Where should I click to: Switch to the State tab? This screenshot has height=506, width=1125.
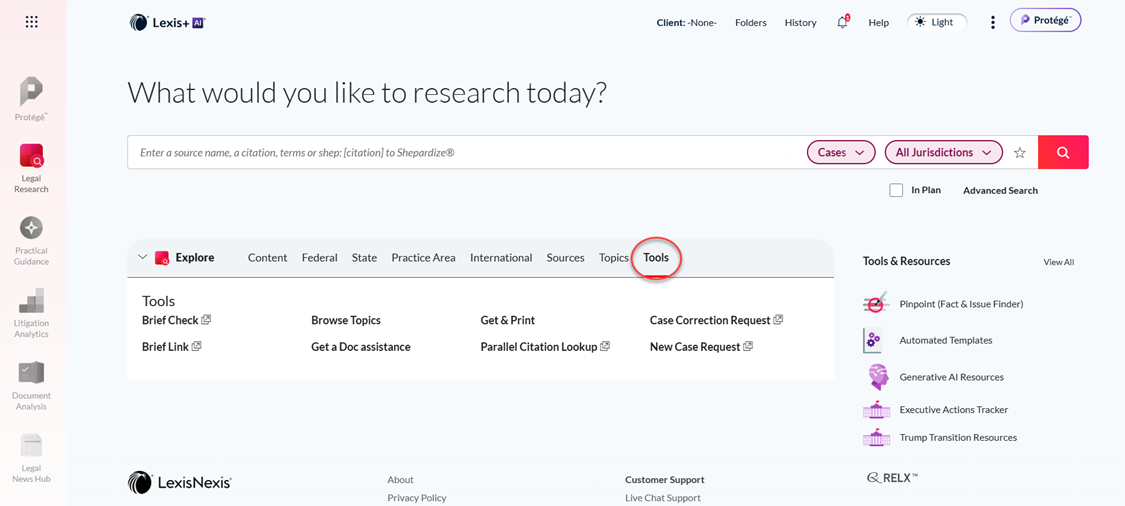tap(364, 258)
